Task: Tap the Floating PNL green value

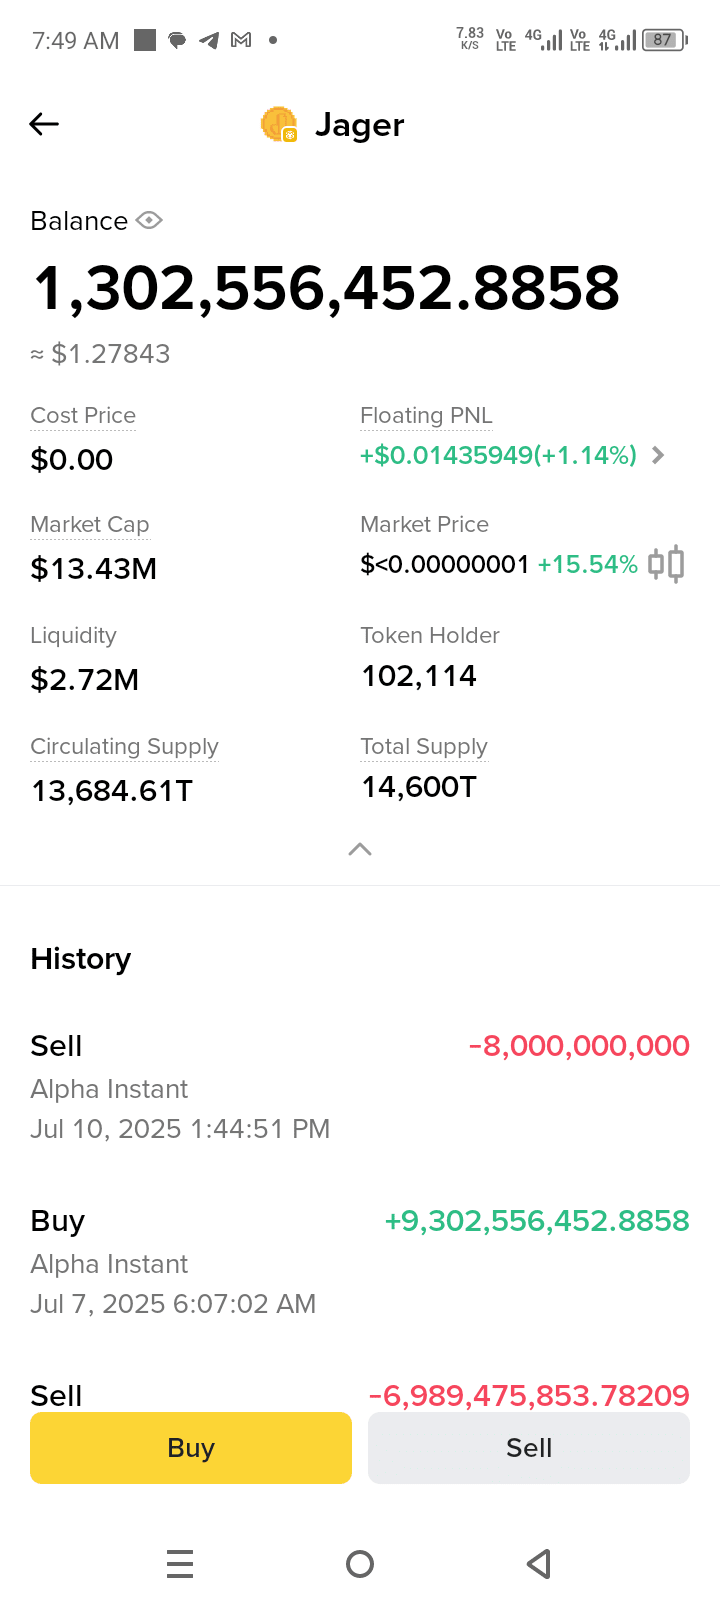Action: click(498, 455)
